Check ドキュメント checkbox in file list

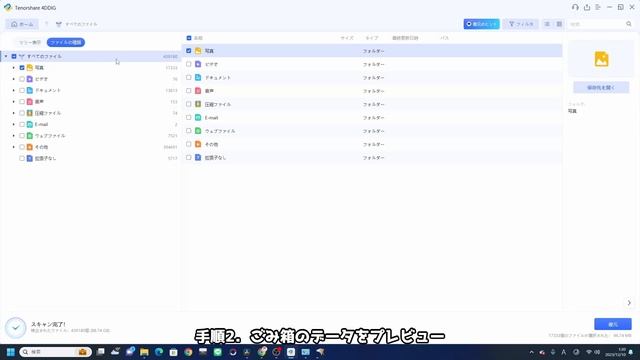point(189,78)
